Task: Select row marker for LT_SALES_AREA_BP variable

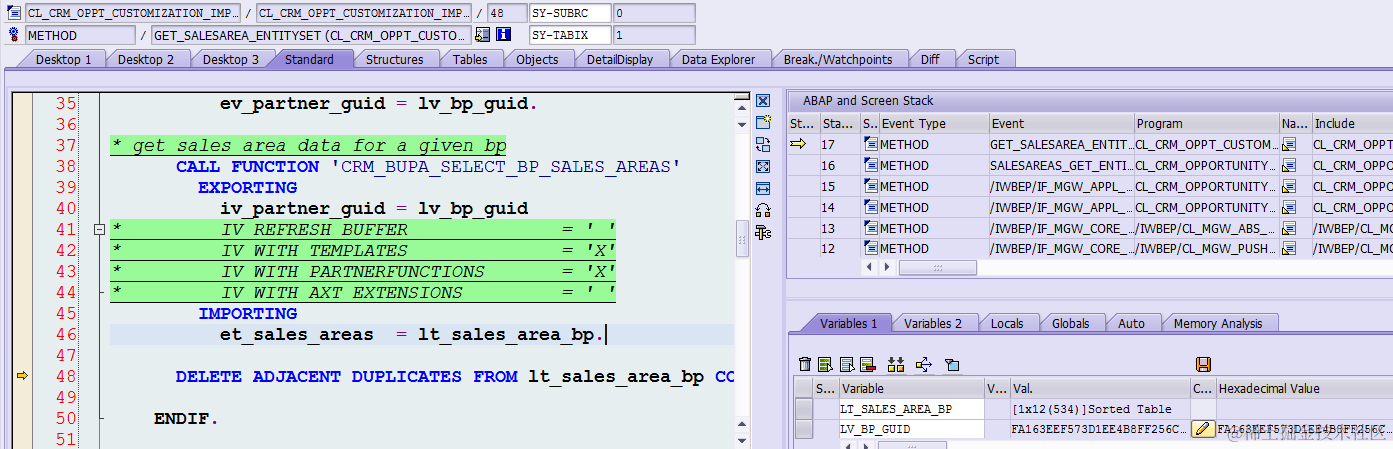Action: coord(804,409)
